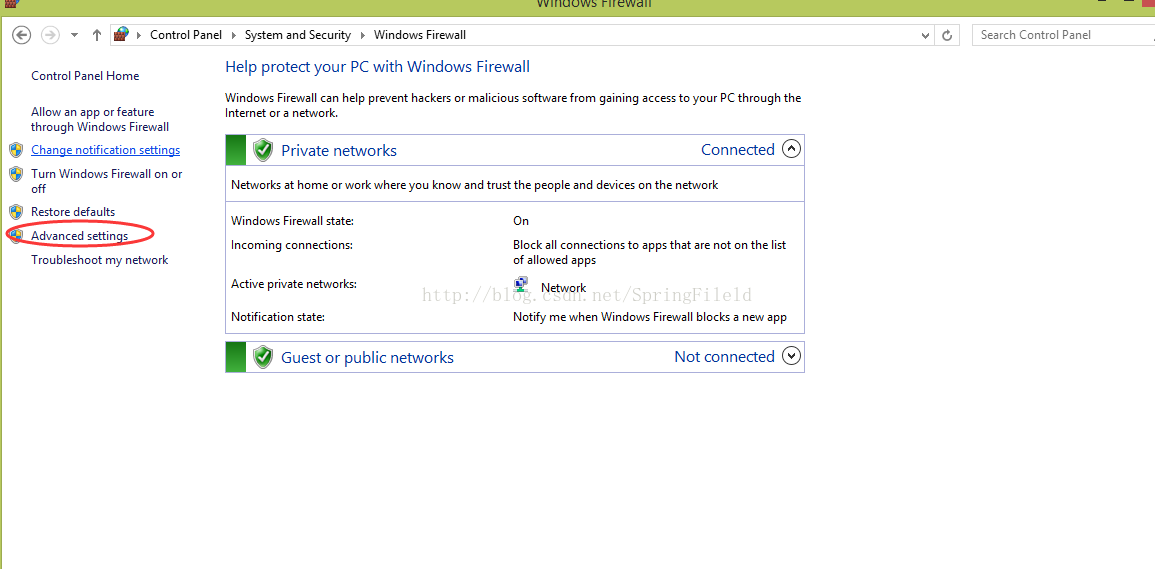This screenshot has height=569, width=1155.
Task: Click green shield icon for Private networks
Action: 263,150
